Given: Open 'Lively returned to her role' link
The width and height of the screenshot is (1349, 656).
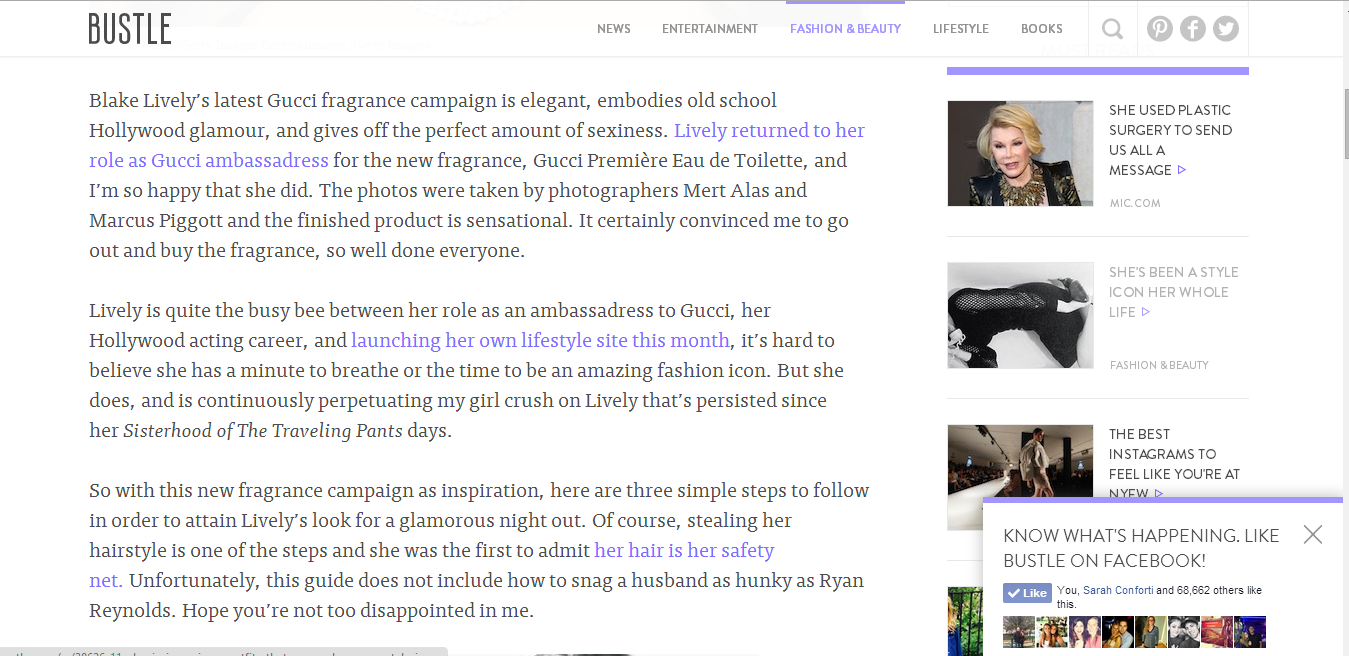Looking at the screenshot, I should [x=768, y=131].
